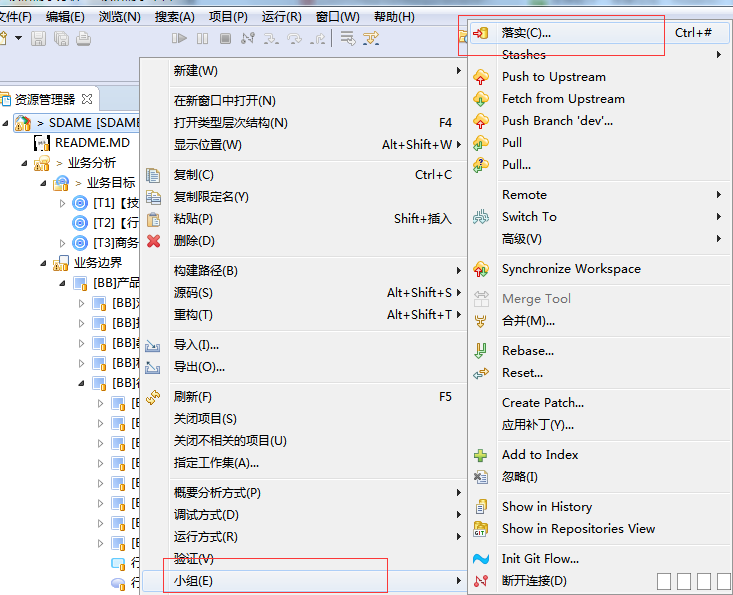733x595 pixels.
Task: Select README.MD file in the tree
Action: point(92,143)
